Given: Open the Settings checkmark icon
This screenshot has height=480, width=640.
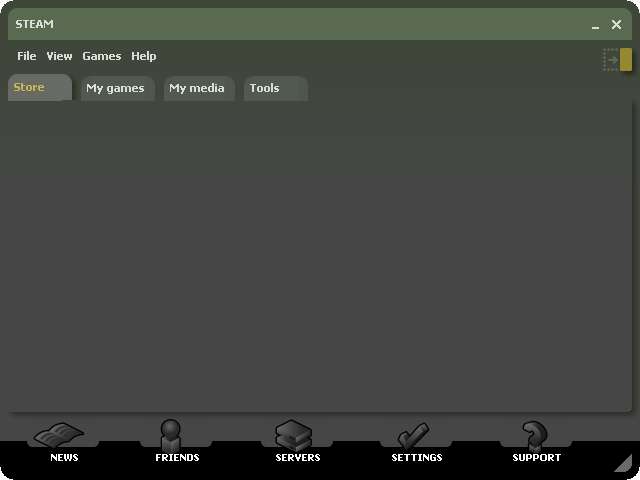Looking at the screenshot, I should coord(413,436).
